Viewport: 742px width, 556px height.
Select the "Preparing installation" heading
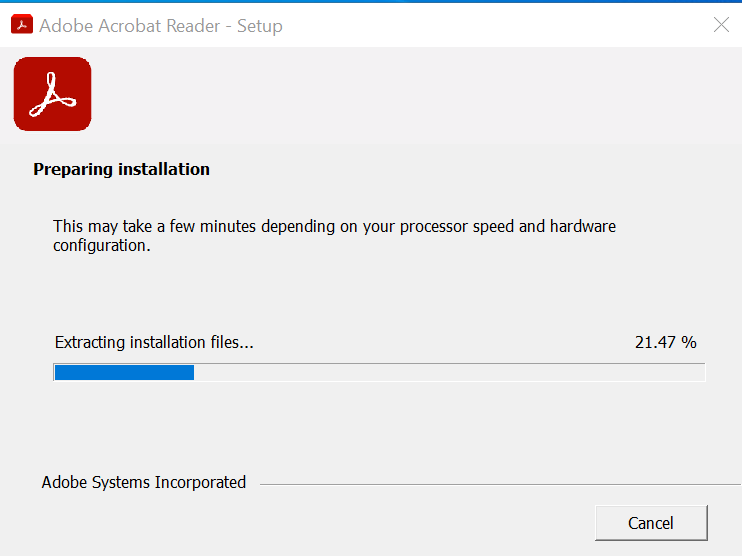[121, 169]
